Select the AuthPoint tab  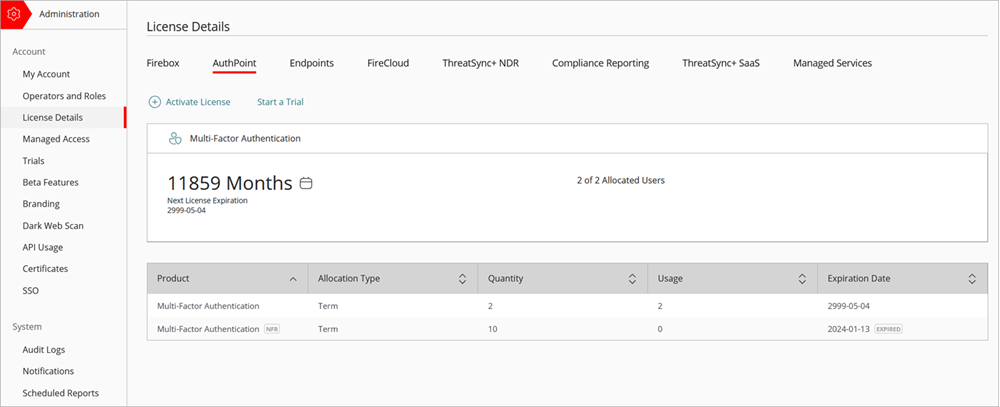[235, 63]
